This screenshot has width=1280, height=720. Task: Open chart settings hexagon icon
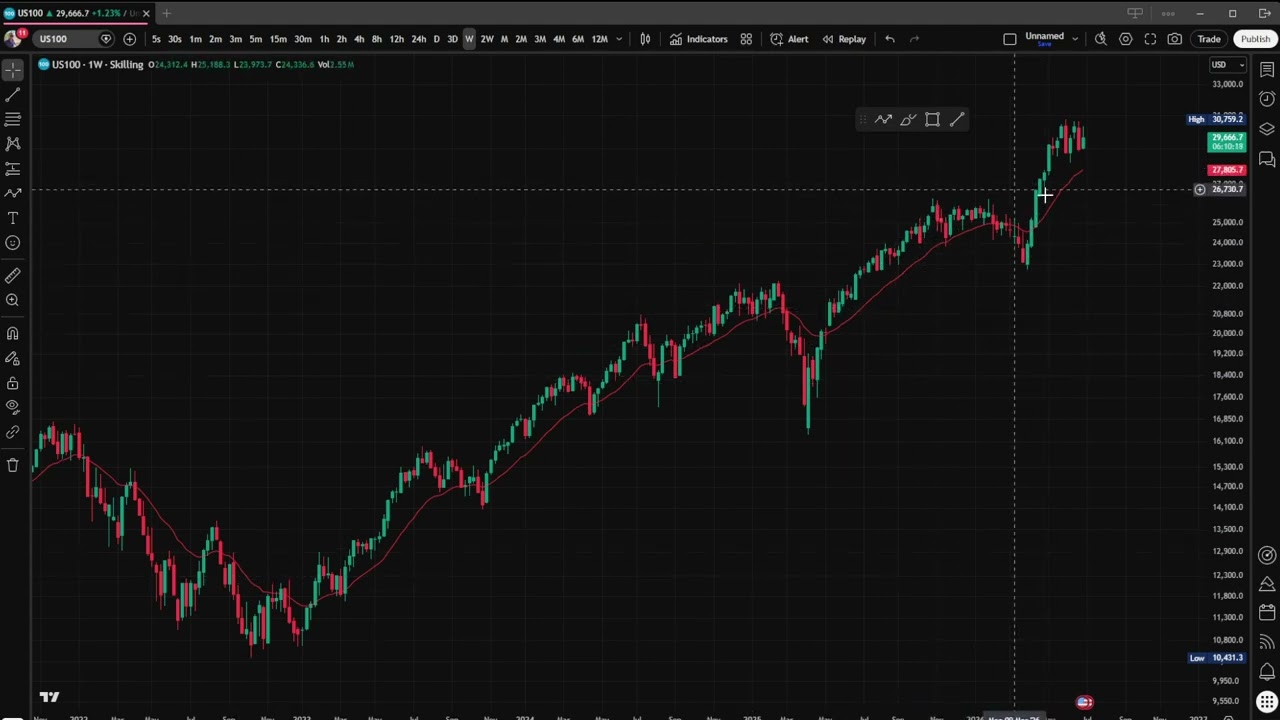[1126, 39]
